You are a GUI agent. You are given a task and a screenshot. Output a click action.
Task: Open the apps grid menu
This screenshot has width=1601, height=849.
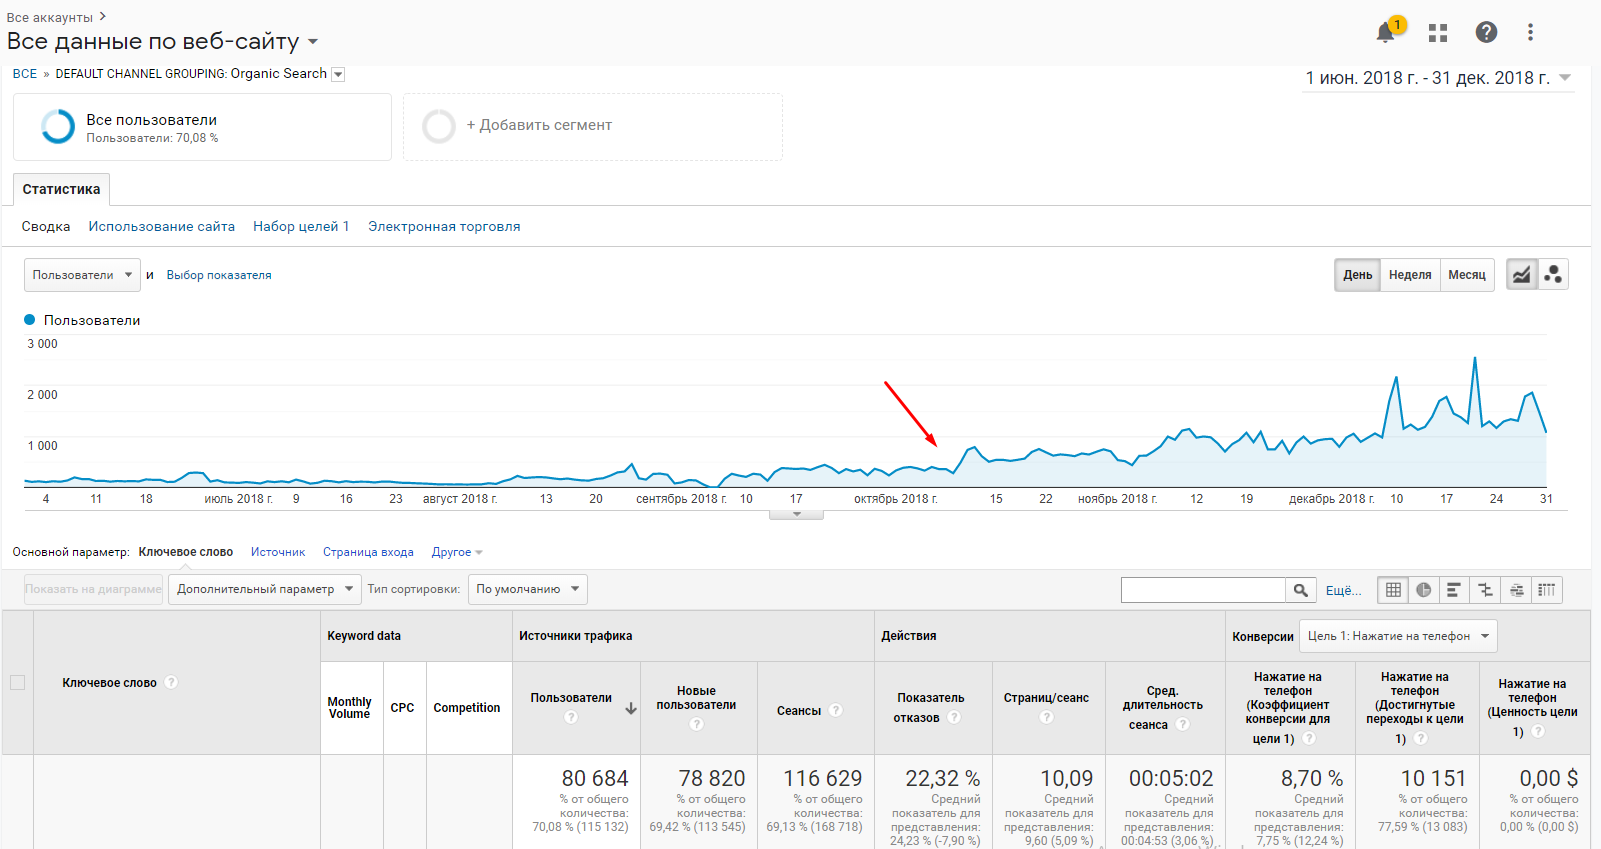coord(1438,33)
